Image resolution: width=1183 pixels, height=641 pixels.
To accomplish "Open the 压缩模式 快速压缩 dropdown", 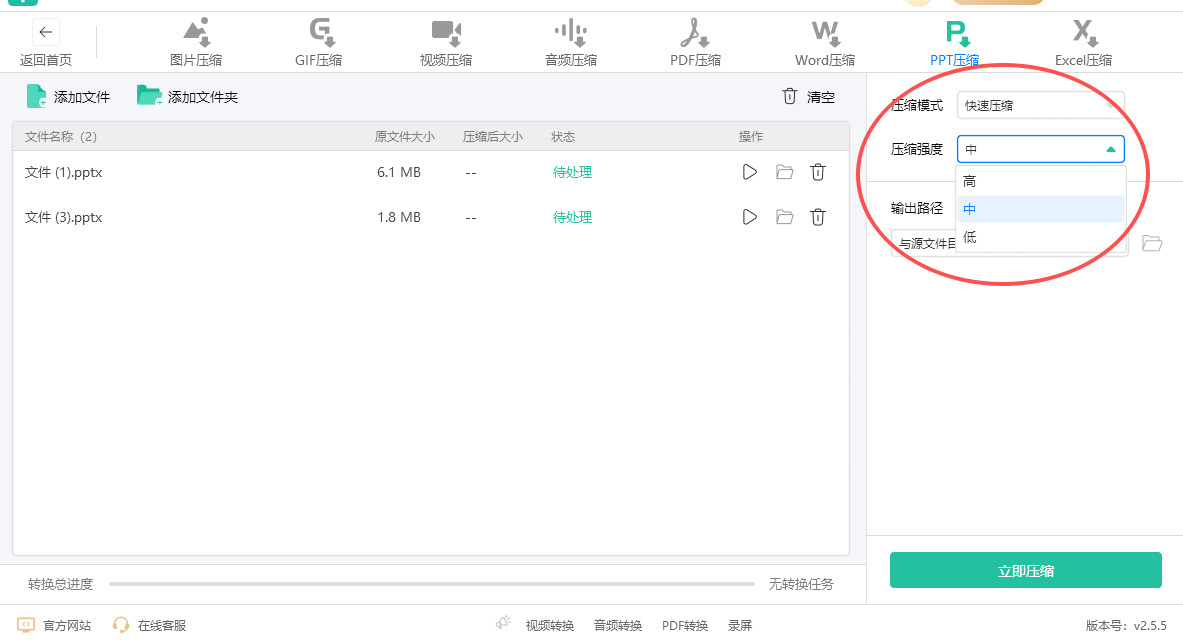I will pos(1040,105).
